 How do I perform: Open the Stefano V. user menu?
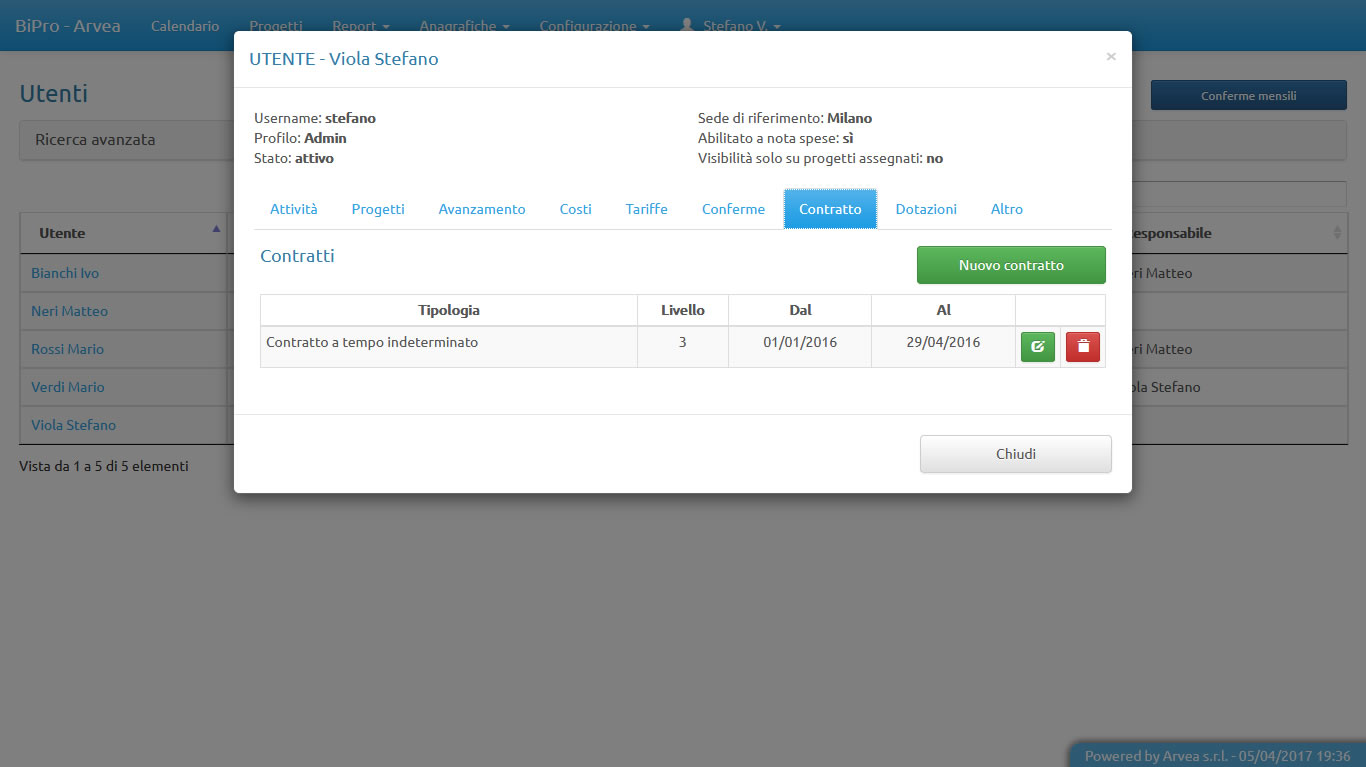coord(731,26)
